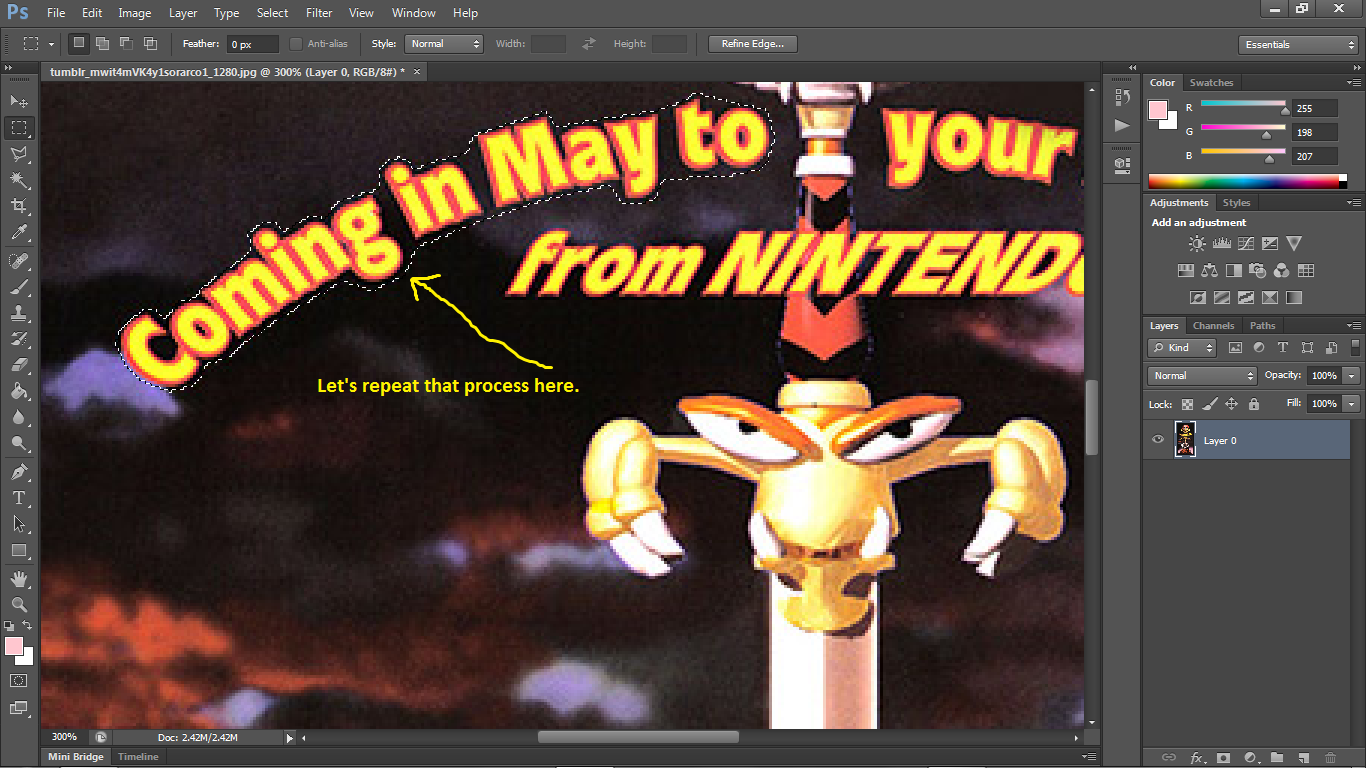
Task: Open the Timeline panel tab
Action: click(138, 757)
